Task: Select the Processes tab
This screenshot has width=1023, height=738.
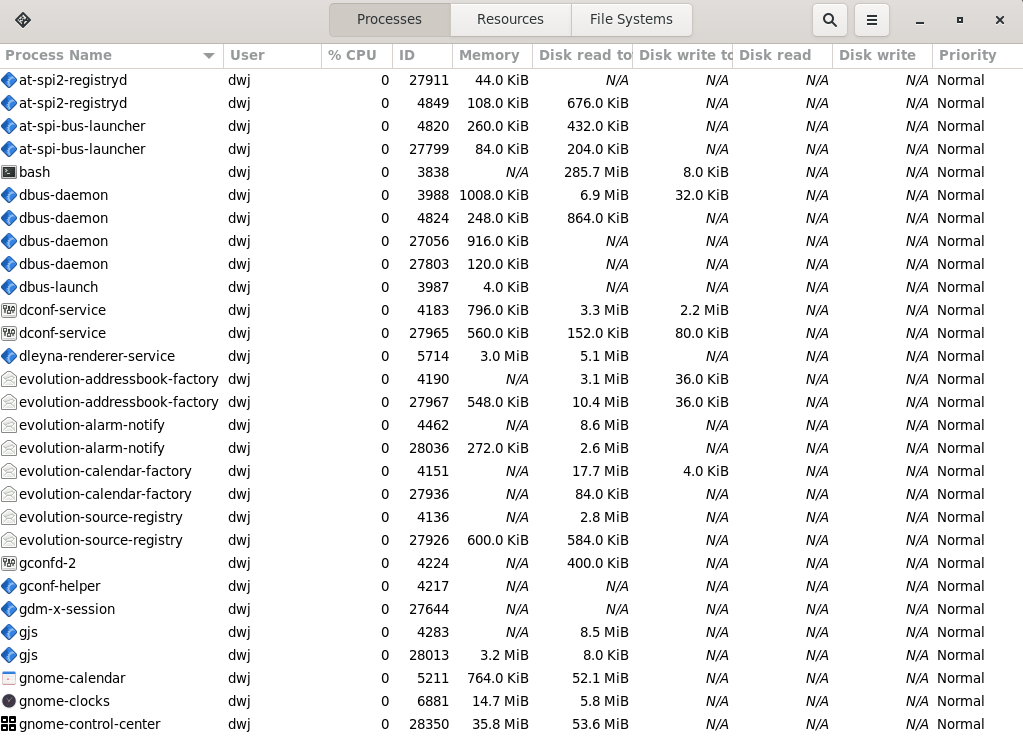Action: [x=389, y=19]
